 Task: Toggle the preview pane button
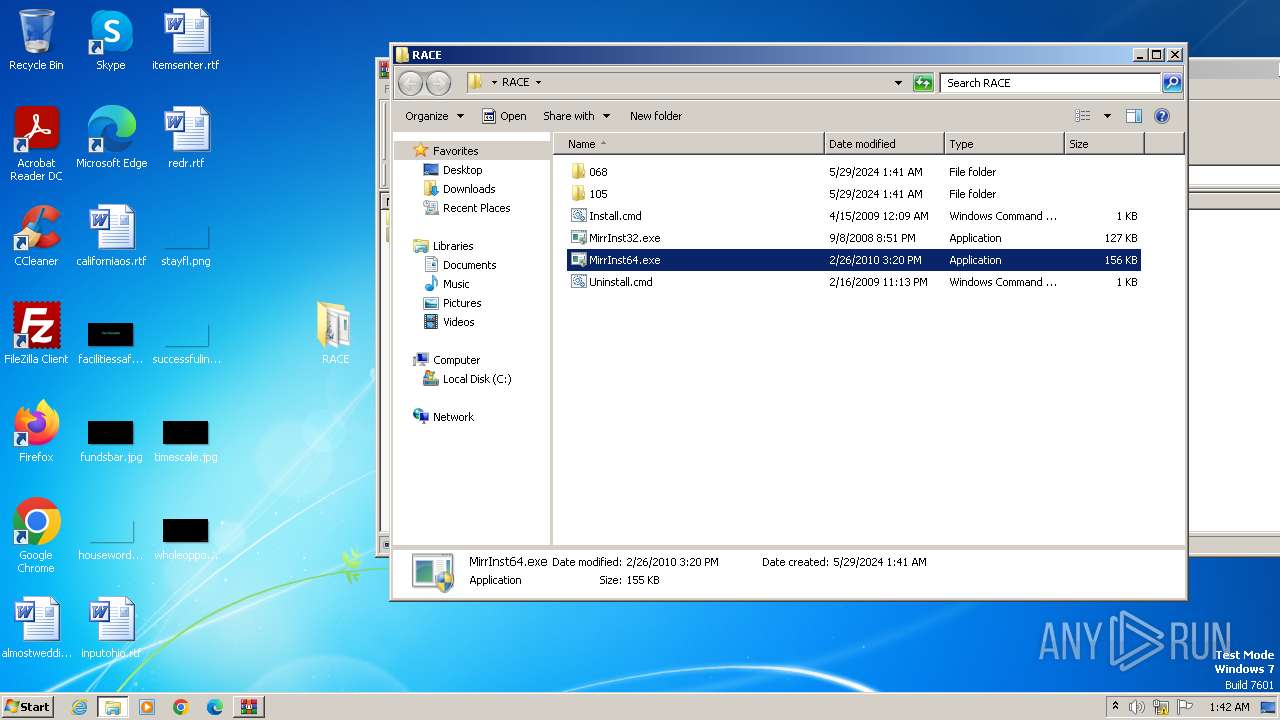pyautogui.click(x=1133, y=116)
